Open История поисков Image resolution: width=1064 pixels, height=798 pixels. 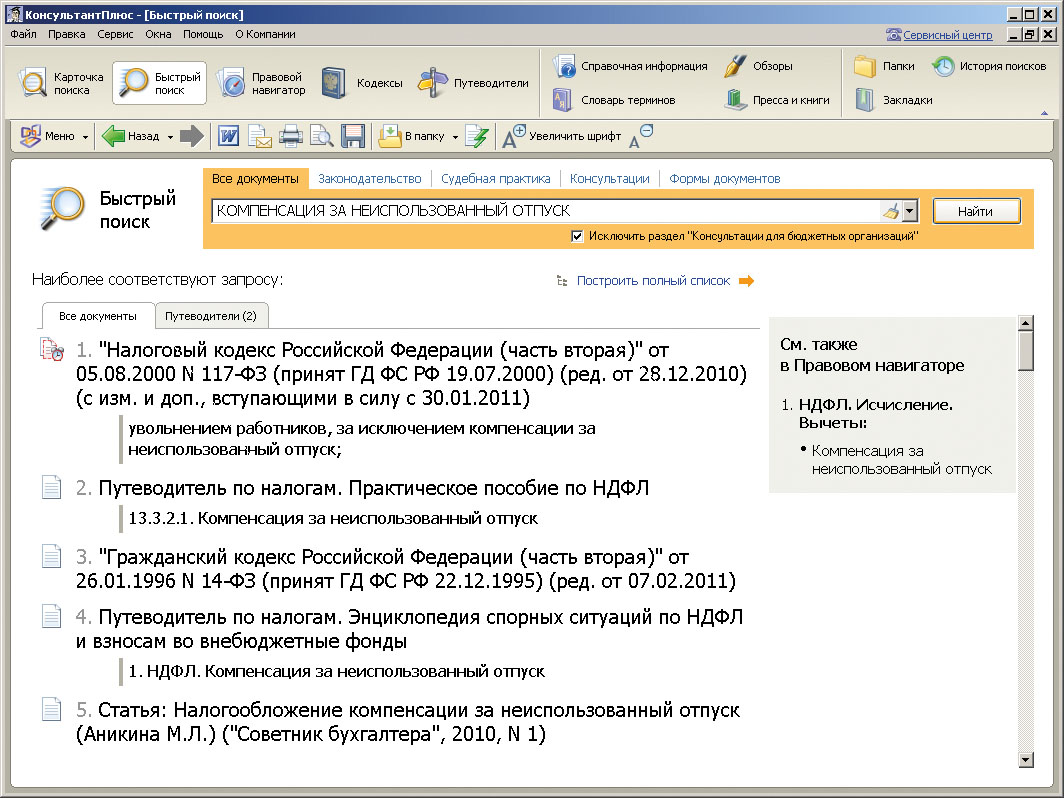pos(989,66)
